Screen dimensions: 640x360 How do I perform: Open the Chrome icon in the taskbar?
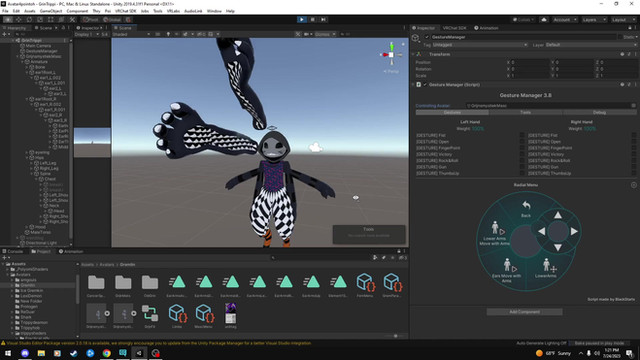pos(107,353)
